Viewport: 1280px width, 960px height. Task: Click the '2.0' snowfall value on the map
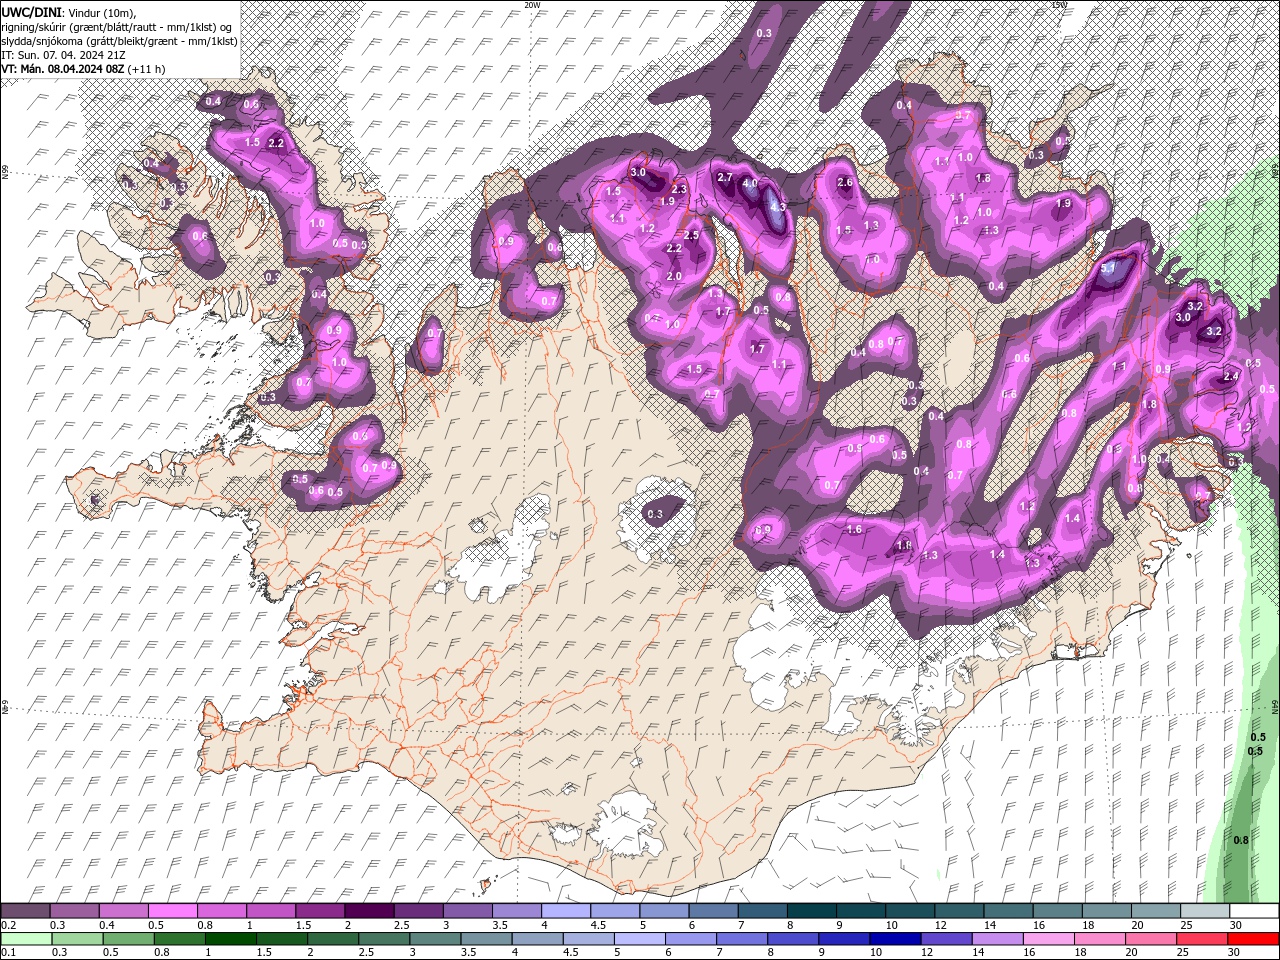(x=674, y=276)
